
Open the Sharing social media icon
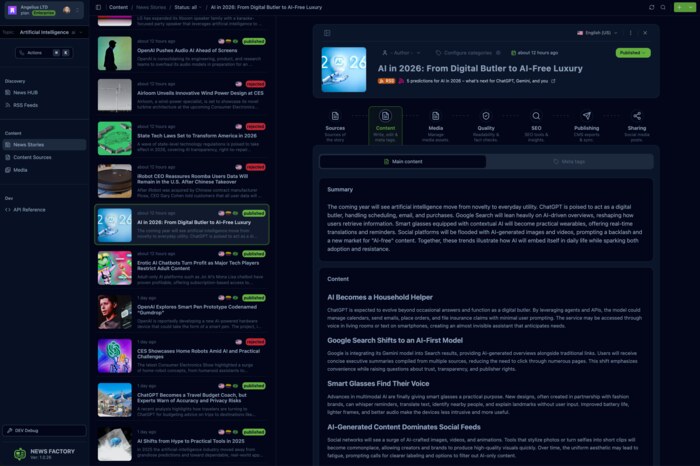pos(637,116)
